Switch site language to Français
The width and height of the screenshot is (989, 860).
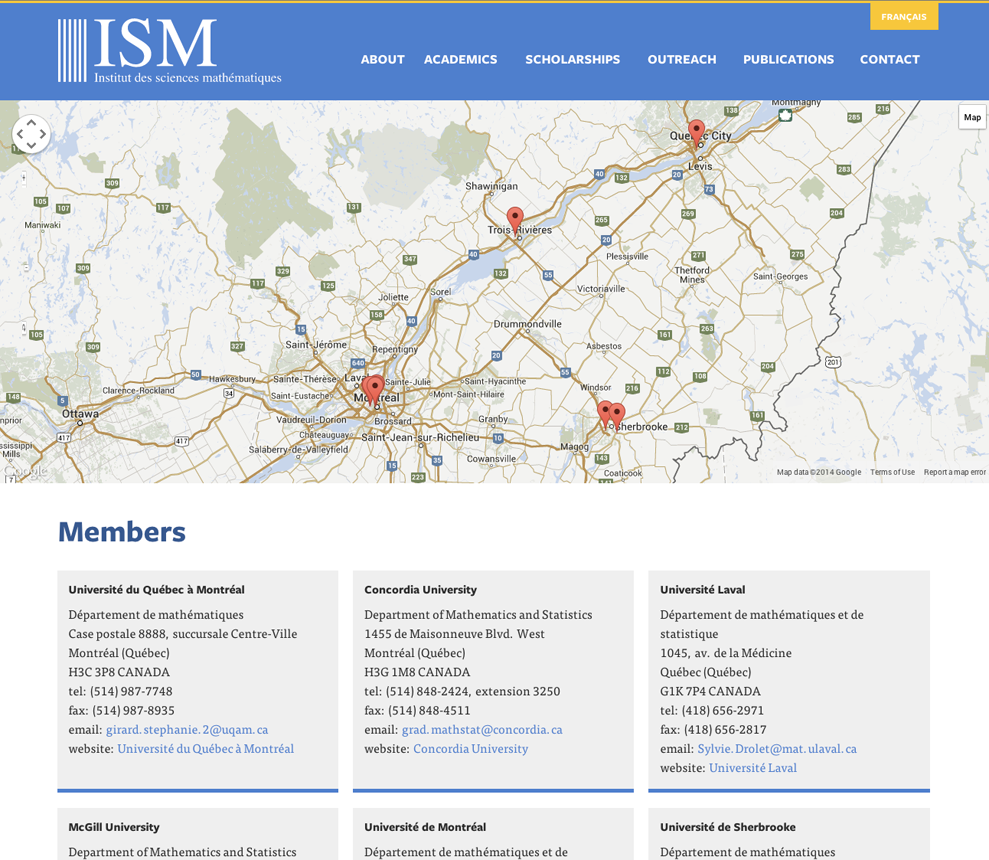(904, 17)
